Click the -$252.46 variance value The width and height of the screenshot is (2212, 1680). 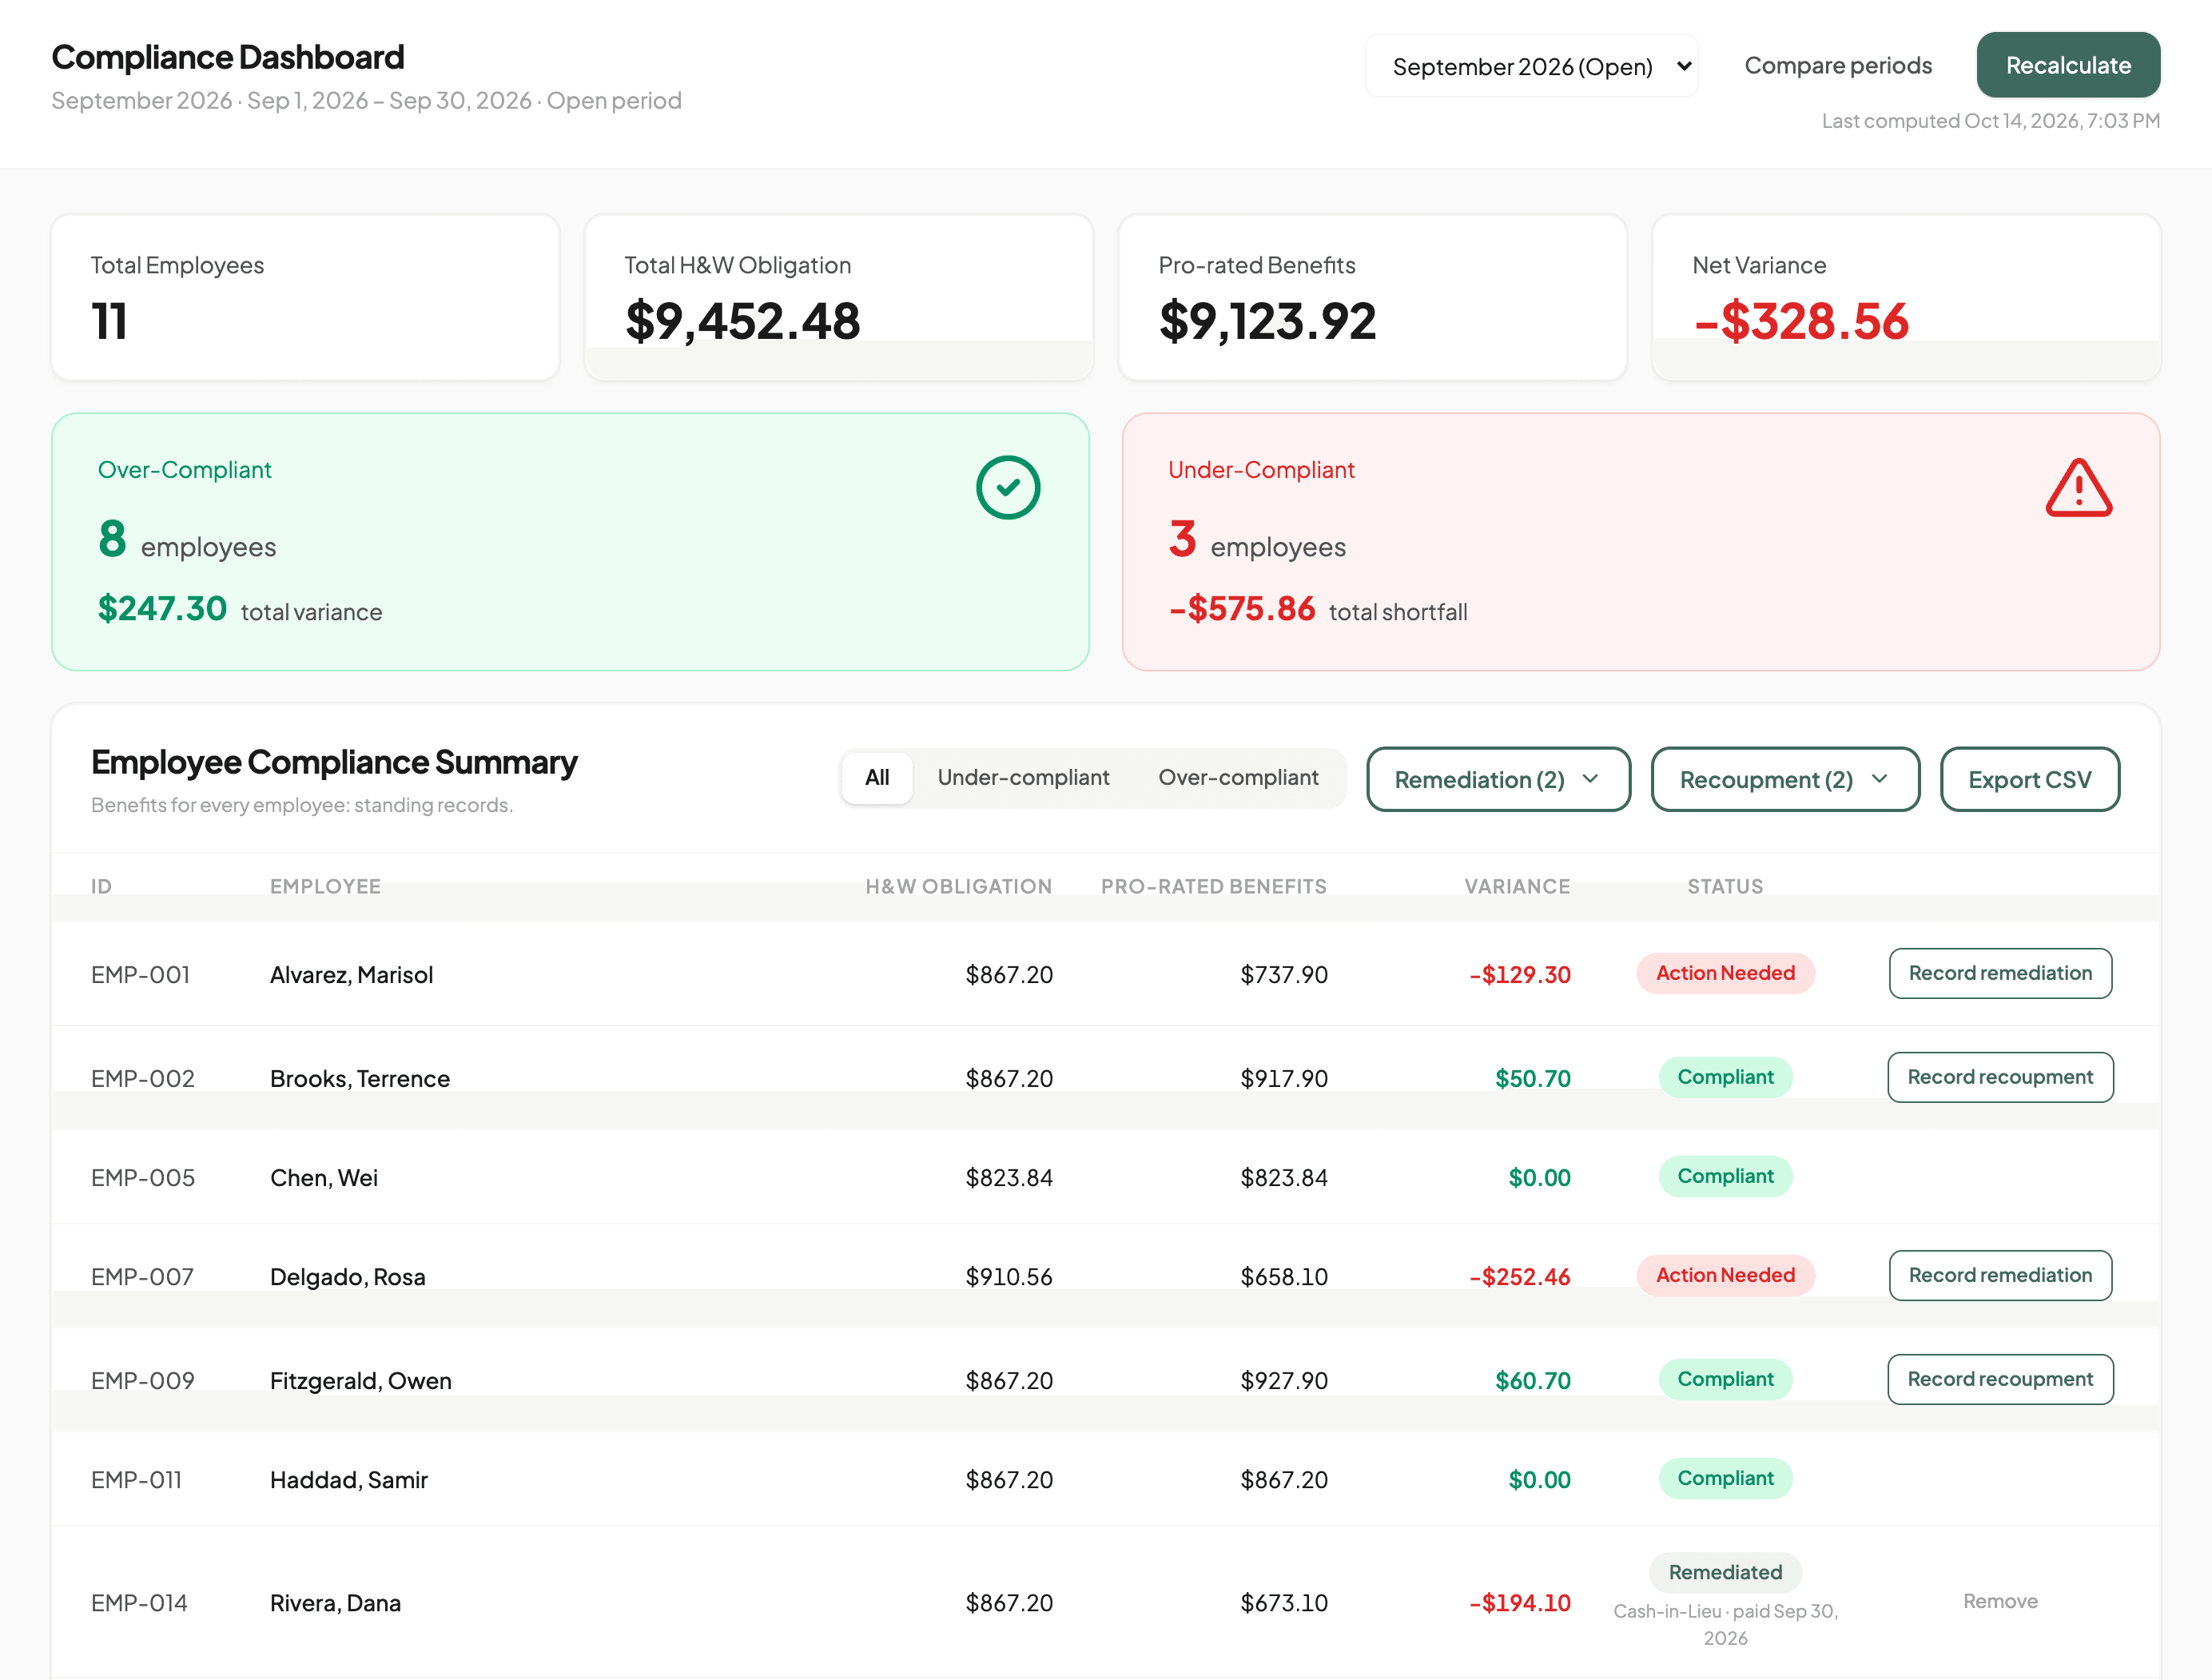coord(1519,1276)
